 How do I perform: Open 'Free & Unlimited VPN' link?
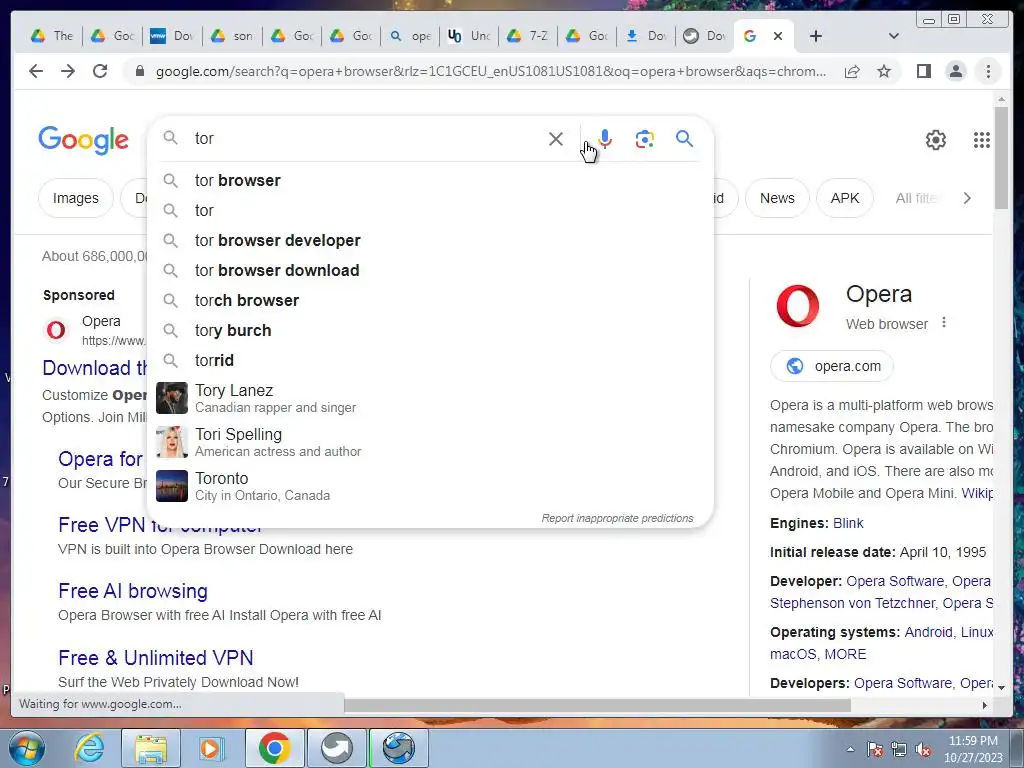pyautogui.click(x=155, y=658)
